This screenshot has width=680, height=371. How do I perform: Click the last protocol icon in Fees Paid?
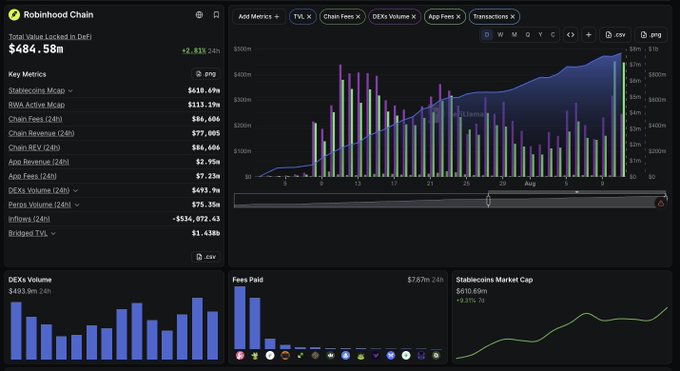436,355
